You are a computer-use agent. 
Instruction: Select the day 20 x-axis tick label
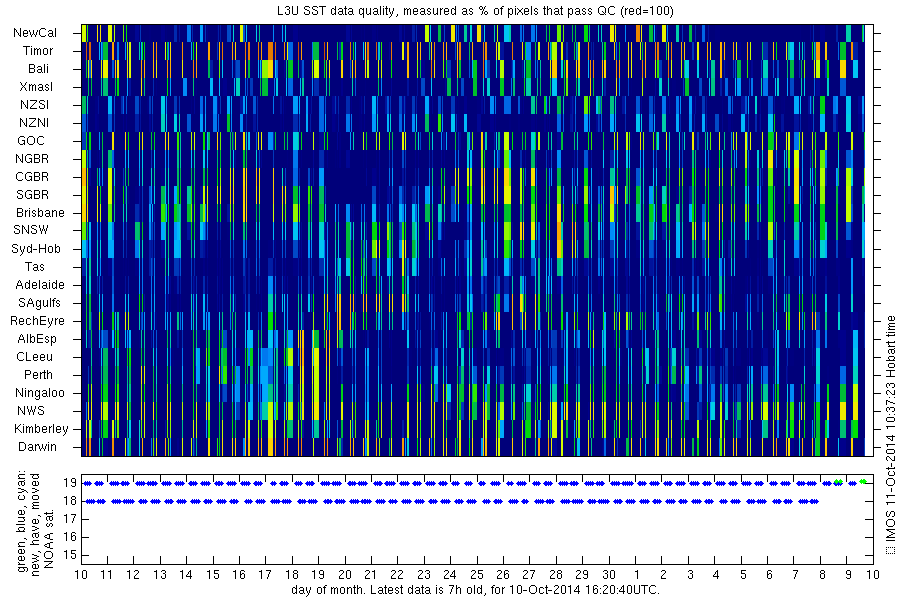(344, 574)
